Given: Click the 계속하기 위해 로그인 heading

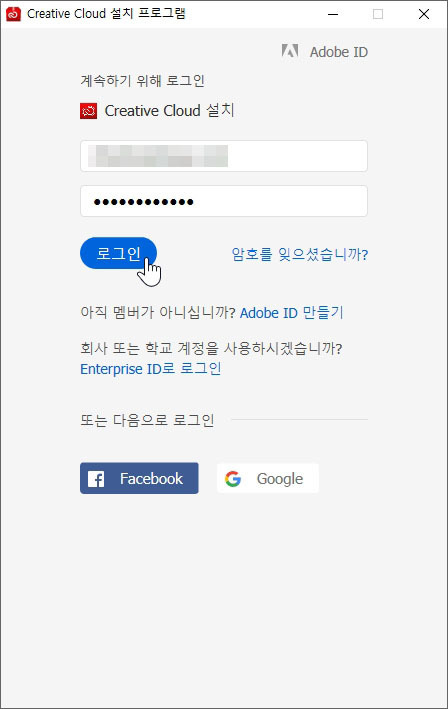Looking at the screenshot, I should click(142, 81).
